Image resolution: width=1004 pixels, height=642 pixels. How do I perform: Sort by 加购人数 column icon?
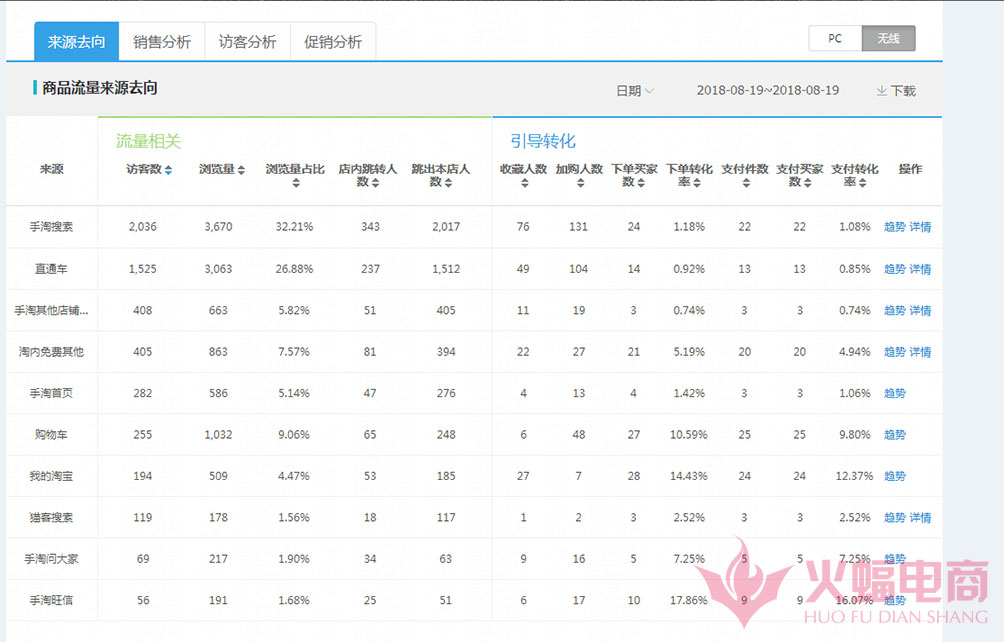click(579, 183)
